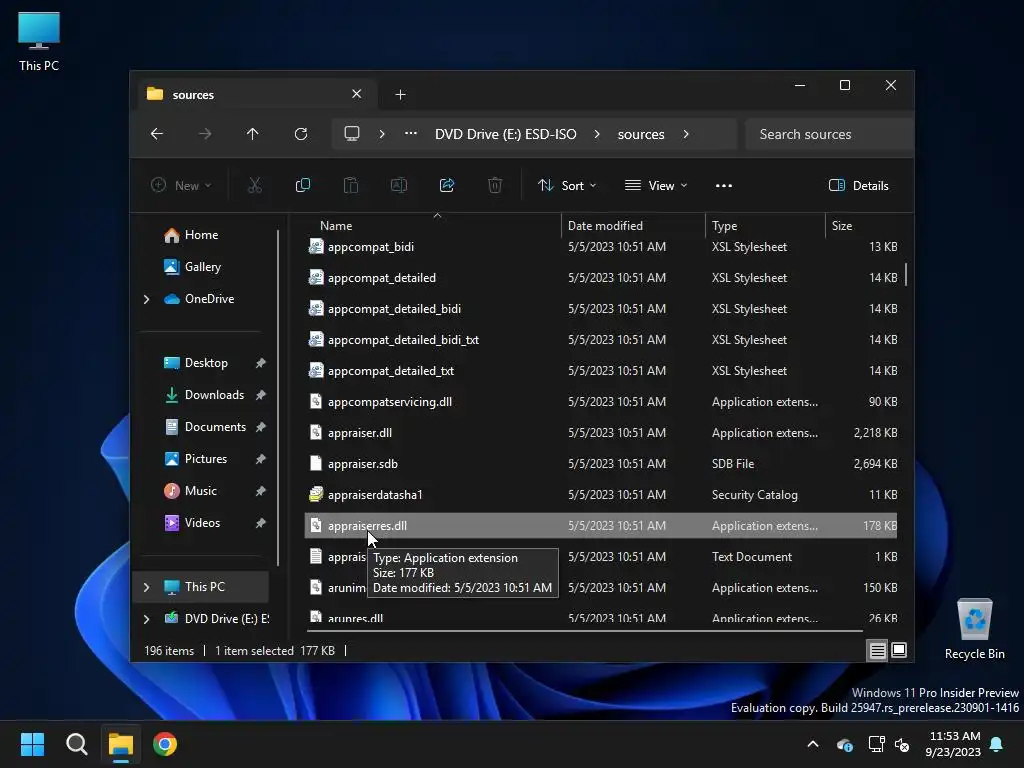Click DVD Drive (E:) ESD-ISO breadcrumb

tap(505, 134)
